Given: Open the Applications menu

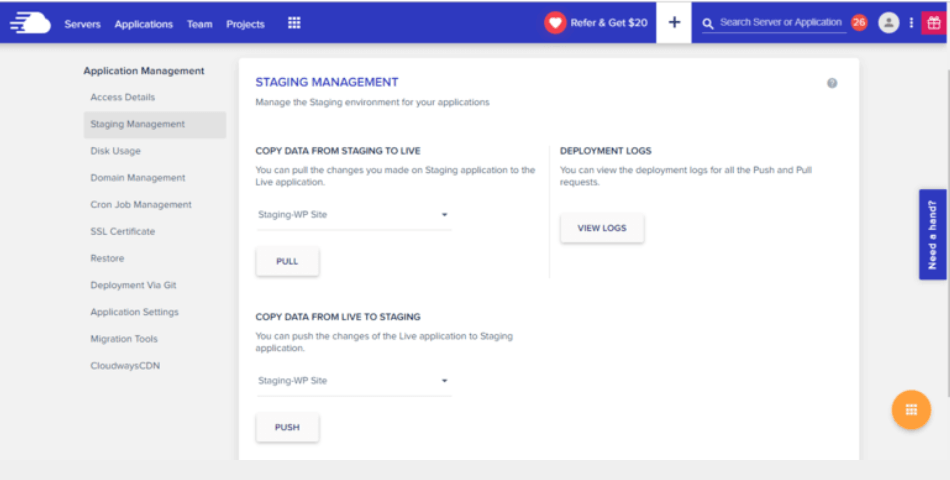Looking at the screenshot, I should click(x=143, y=24).
